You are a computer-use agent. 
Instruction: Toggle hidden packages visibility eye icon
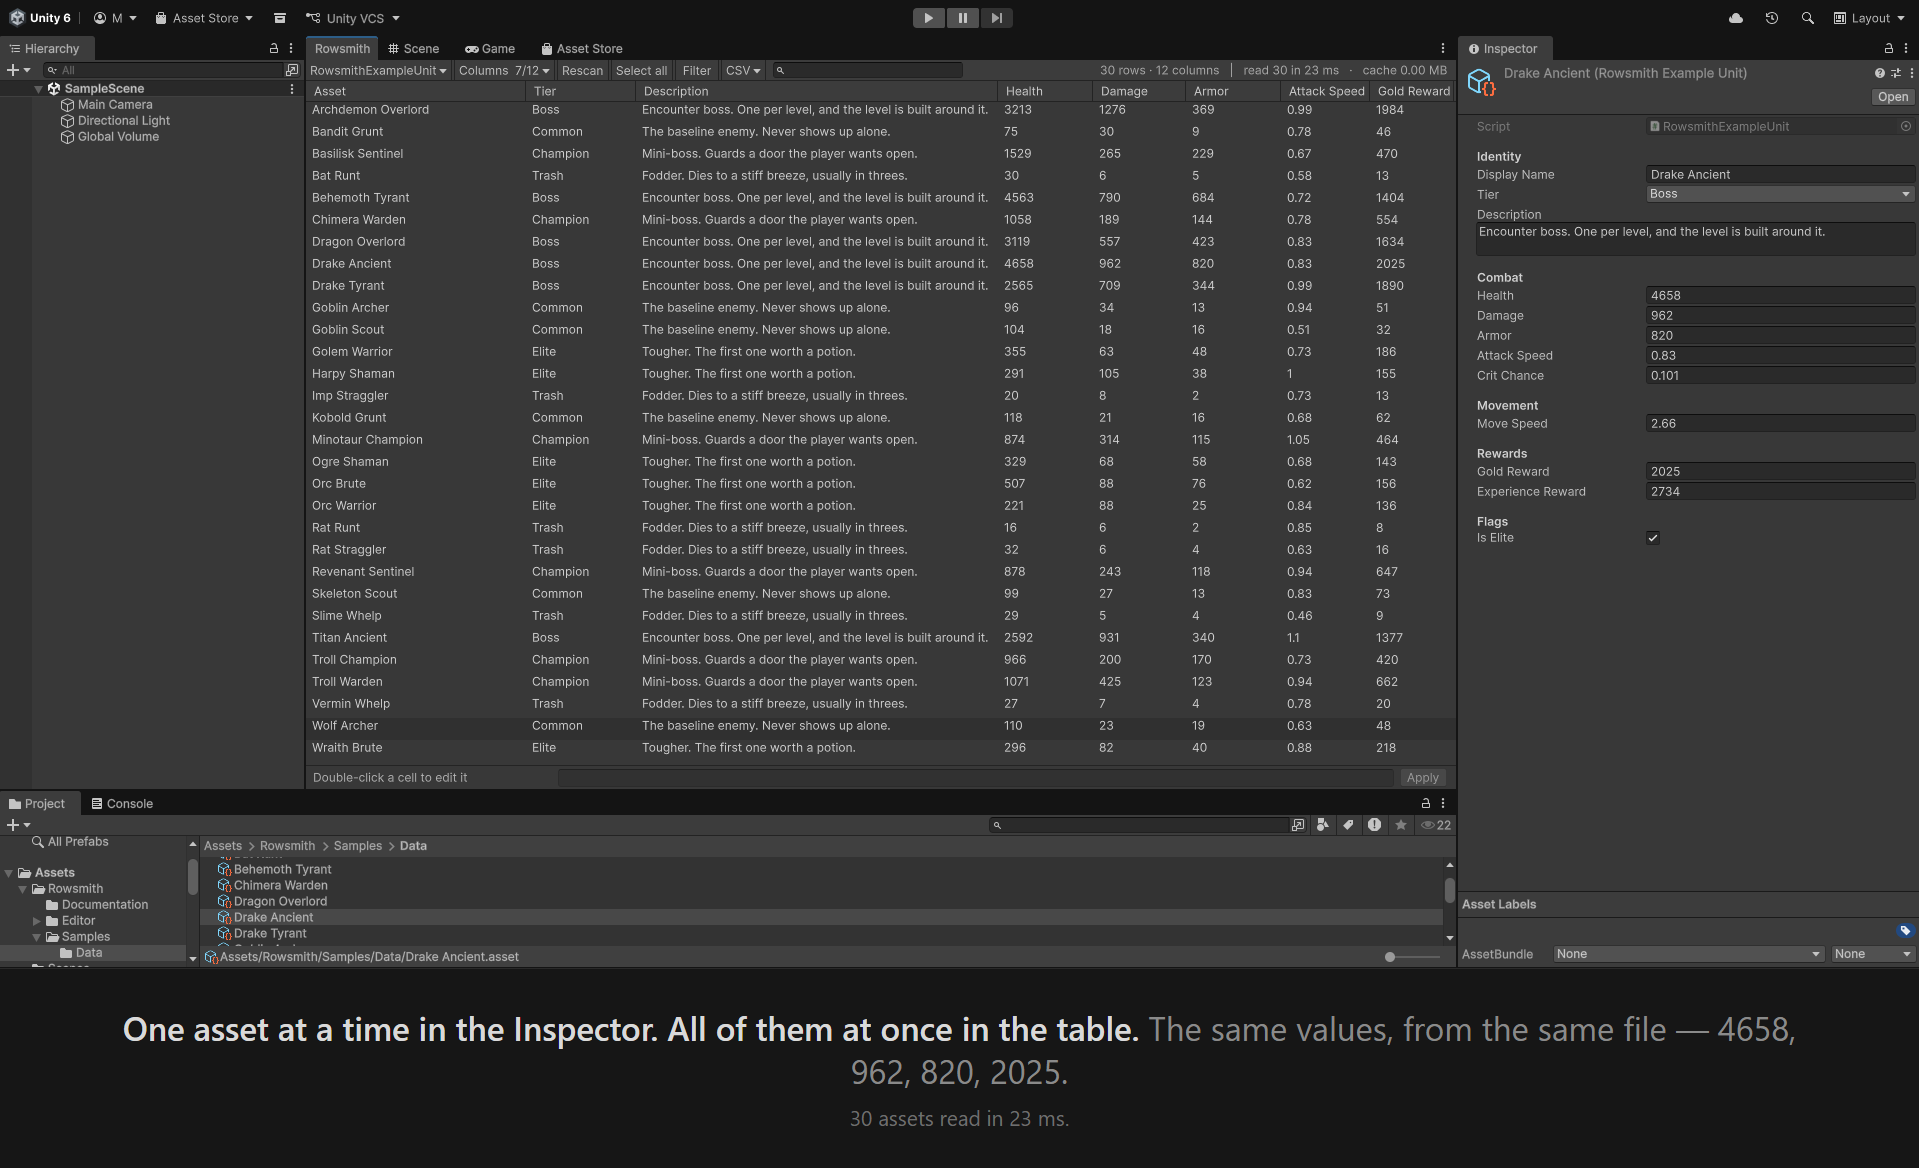point(1436,825)
